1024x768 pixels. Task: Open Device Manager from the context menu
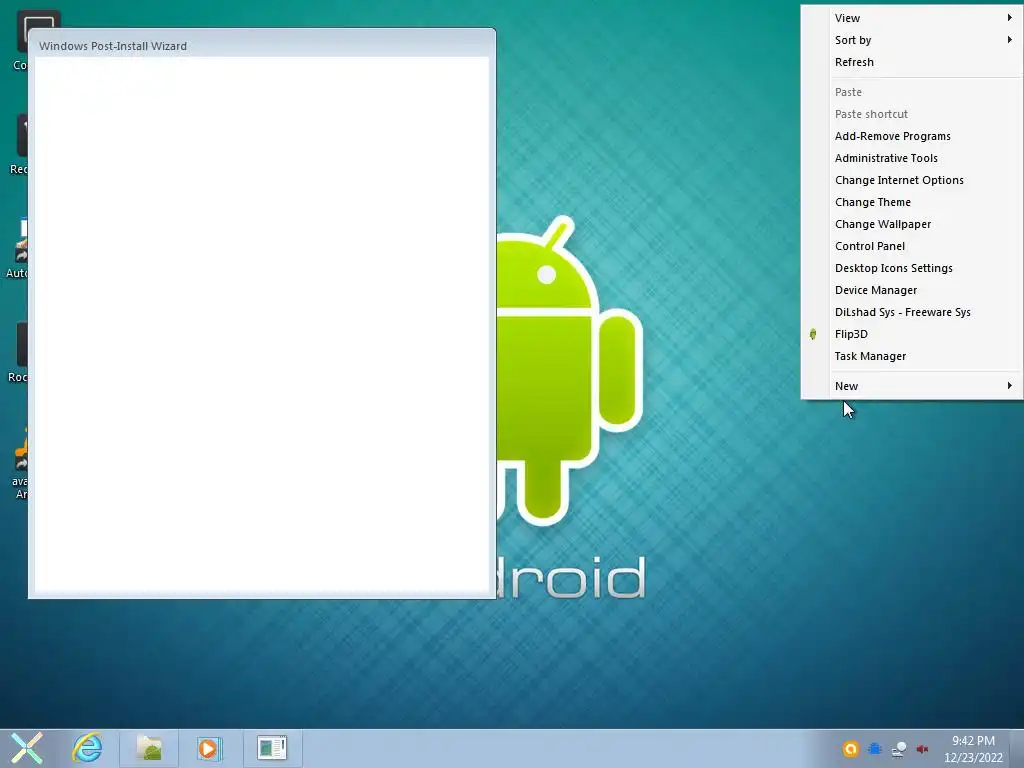[912, 290]
